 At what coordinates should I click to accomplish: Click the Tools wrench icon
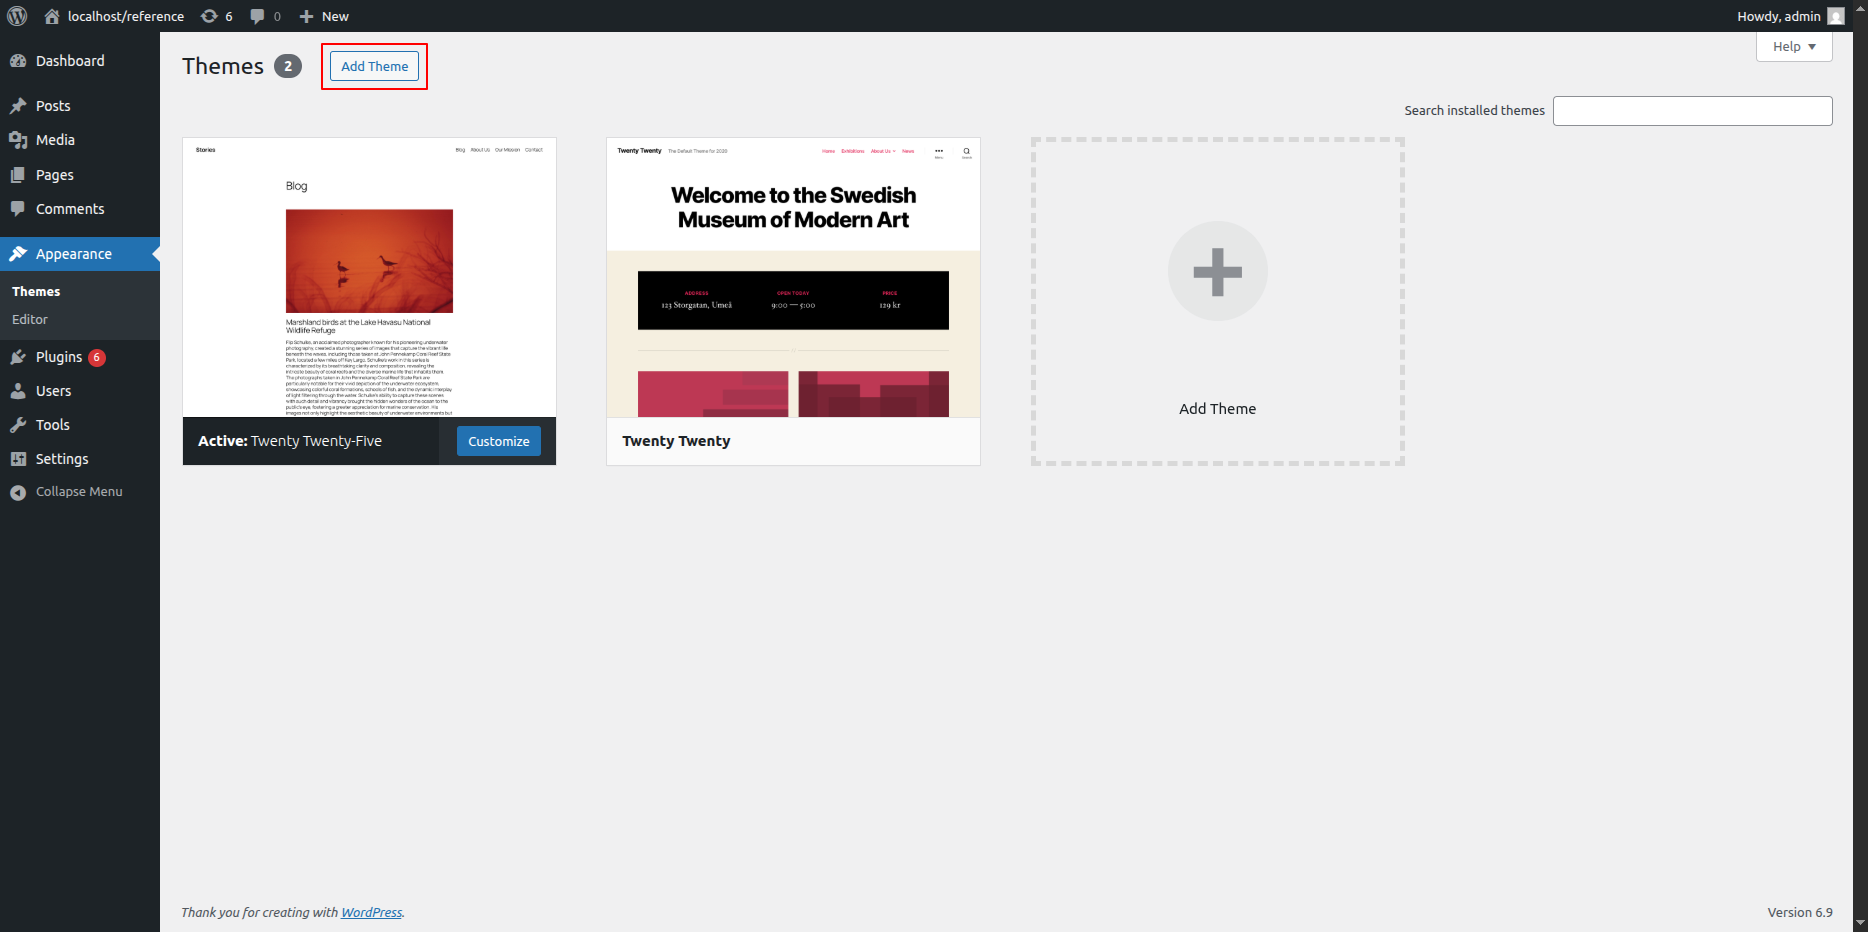coord(18,425)
